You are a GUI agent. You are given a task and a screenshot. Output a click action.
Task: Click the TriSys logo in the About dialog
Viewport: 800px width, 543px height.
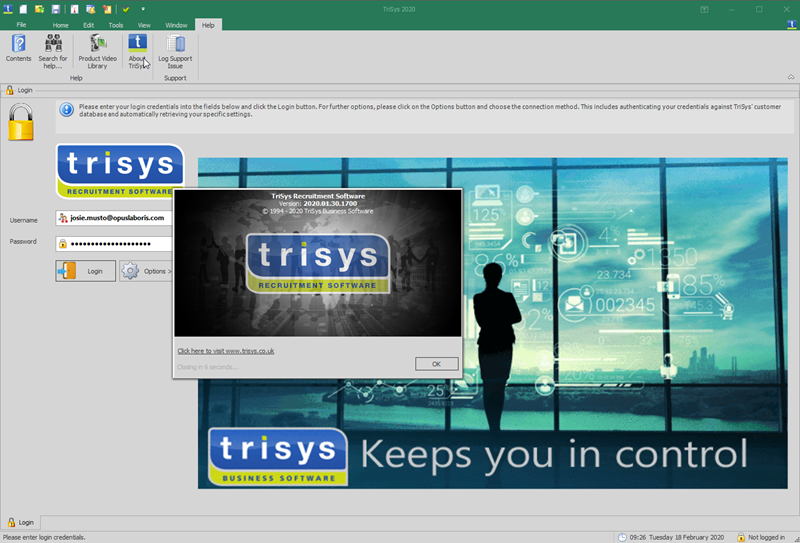(x=318, y=264)
